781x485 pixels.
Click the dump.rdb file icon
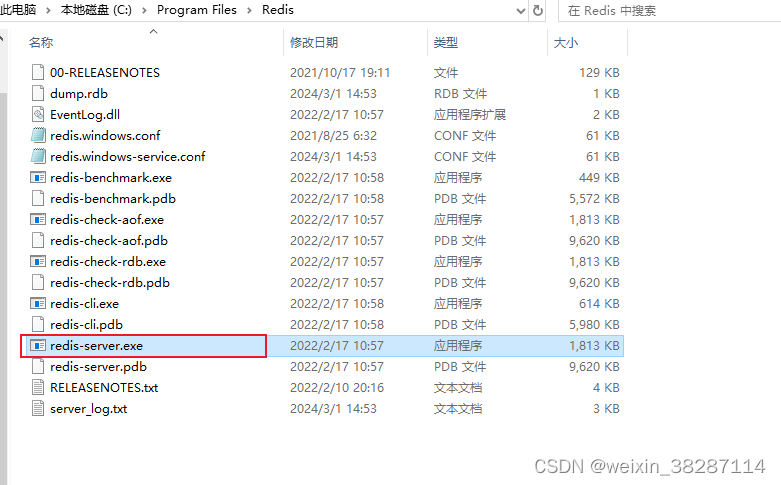[38, 94]
